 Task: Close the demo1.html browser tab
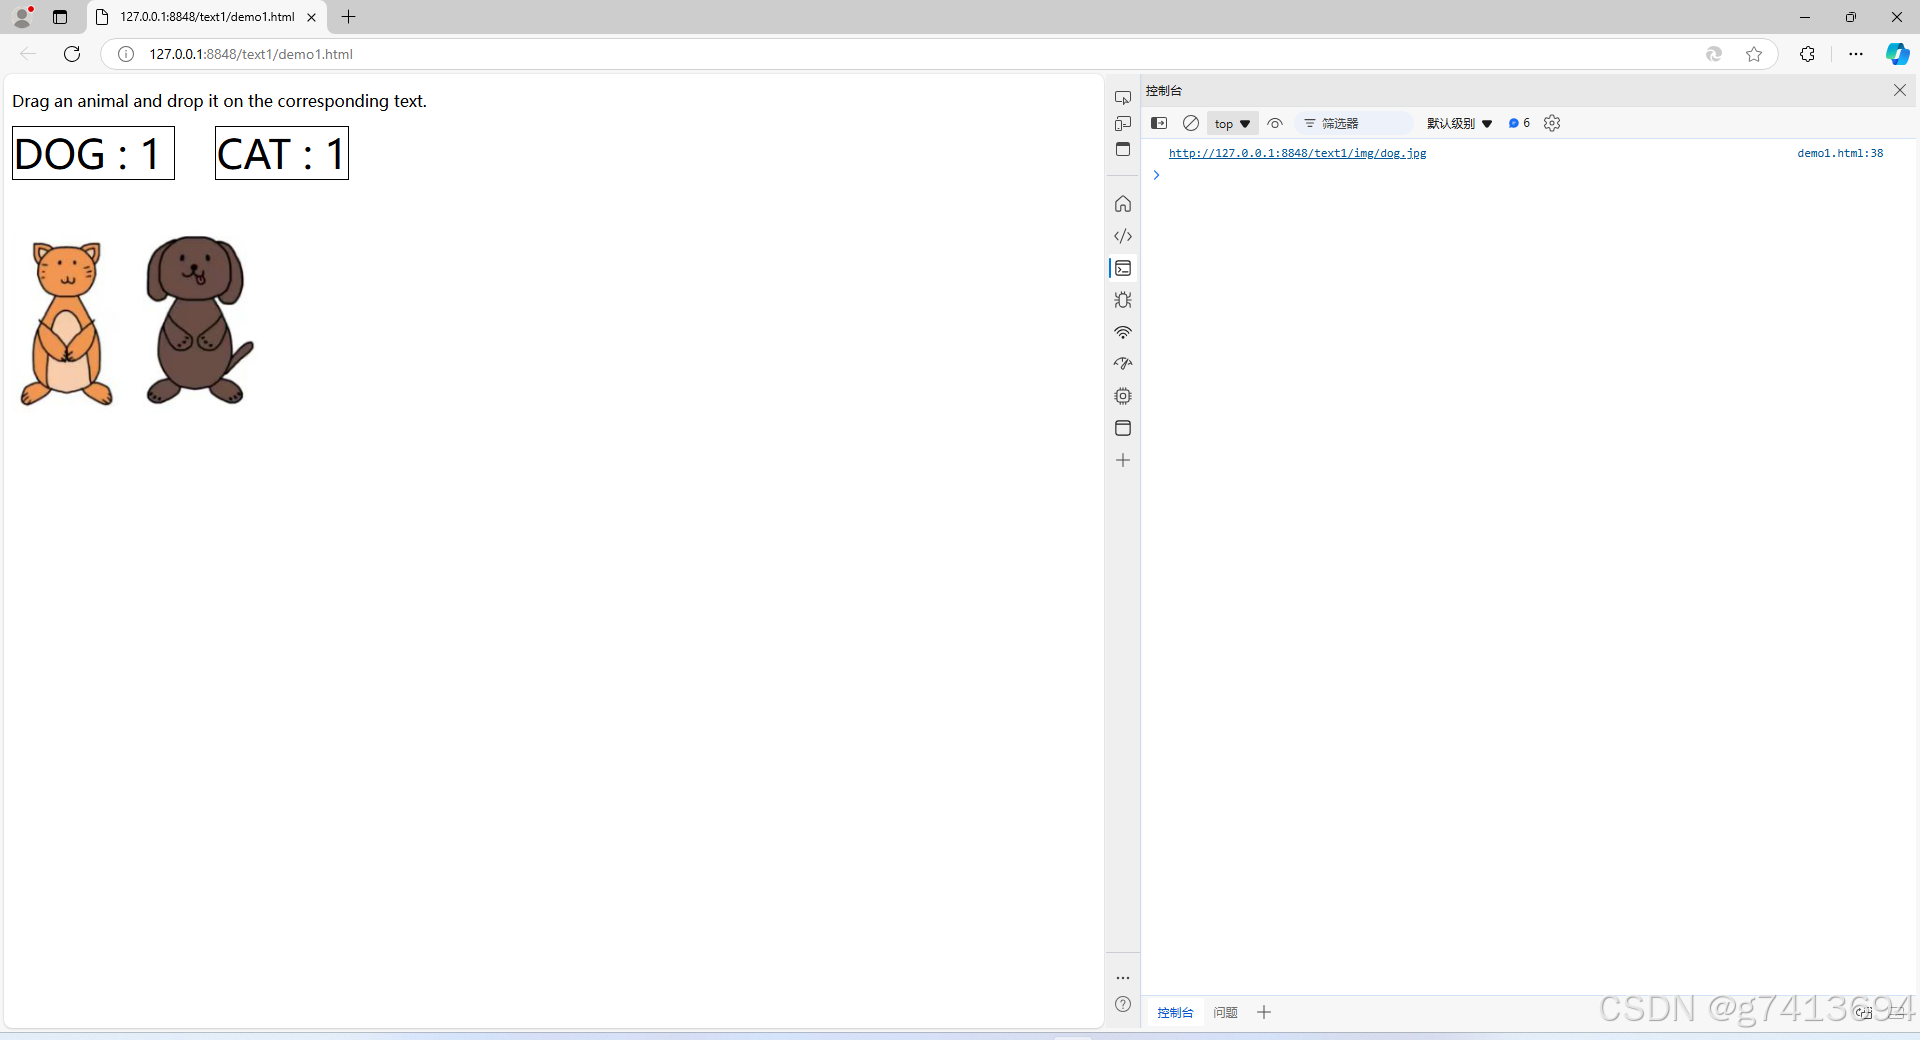click(312, 17)
